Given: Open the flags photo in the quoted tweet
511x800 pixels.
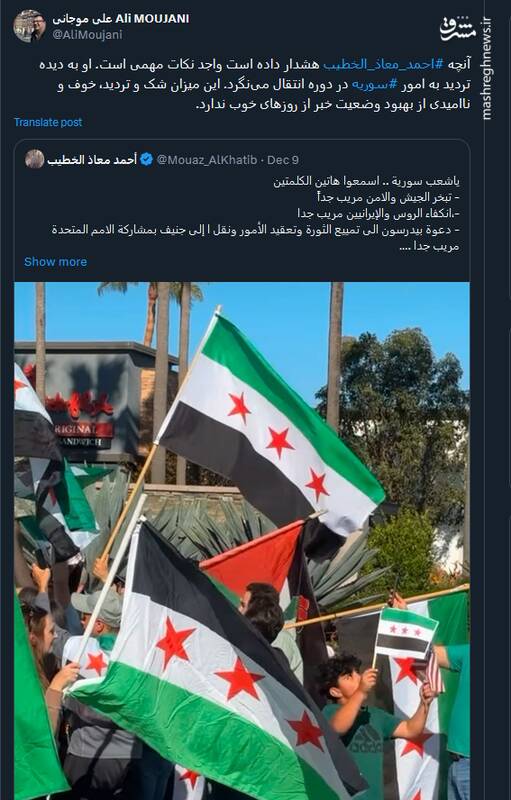Looking at the screenshot, I should [x=242, y=541].
